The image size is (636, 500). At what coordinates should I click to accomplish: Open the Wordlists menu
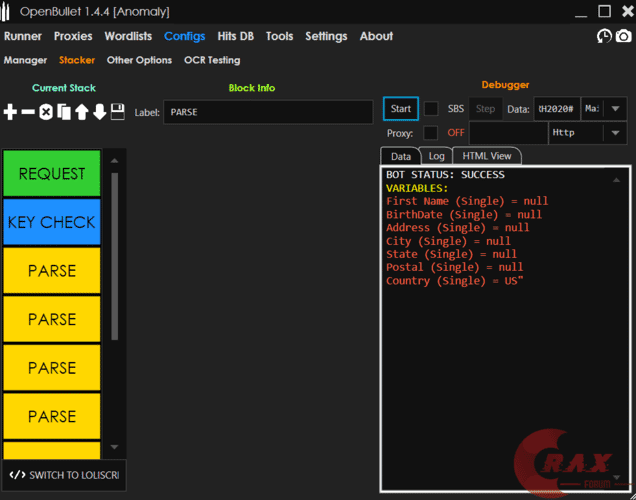click(128, 36)
